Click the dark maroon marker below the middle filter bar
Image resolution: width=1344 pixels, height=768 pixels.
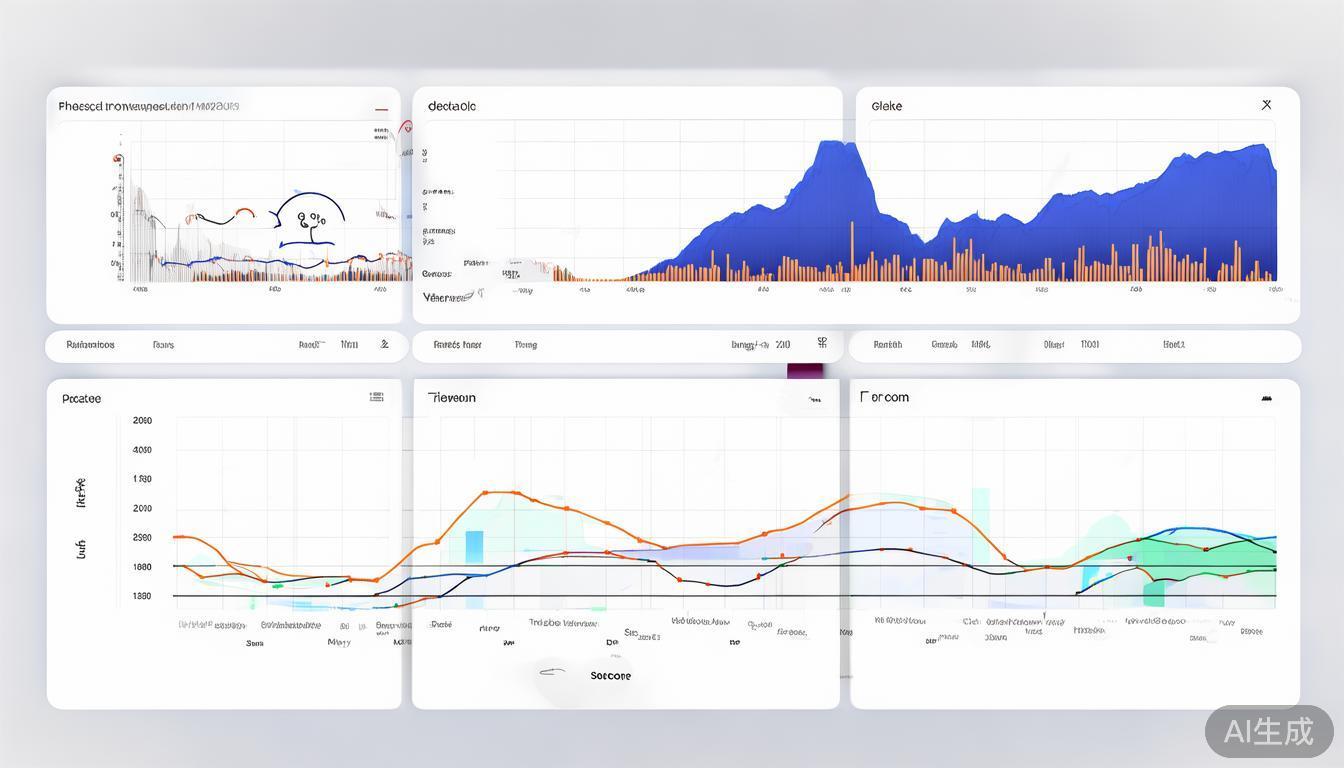(x=805, y=371)
